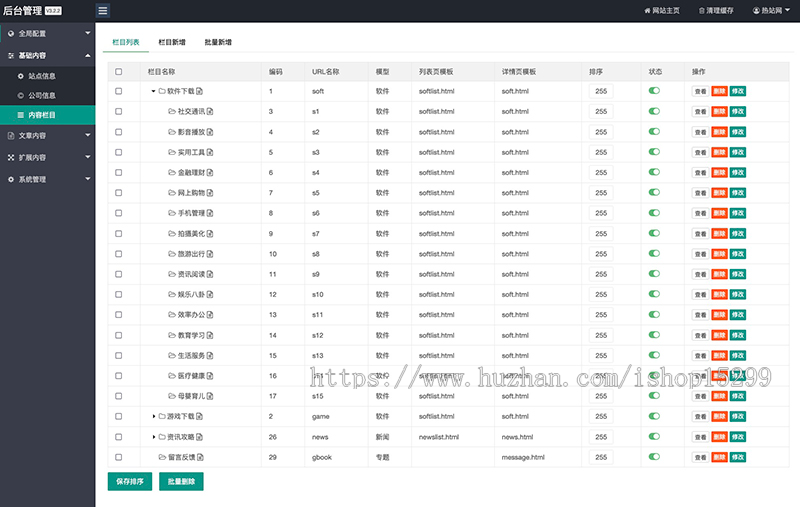Click the page icon next to 软件下载
The width and height of the screenshot is (800, 507).
click(199, 91)
